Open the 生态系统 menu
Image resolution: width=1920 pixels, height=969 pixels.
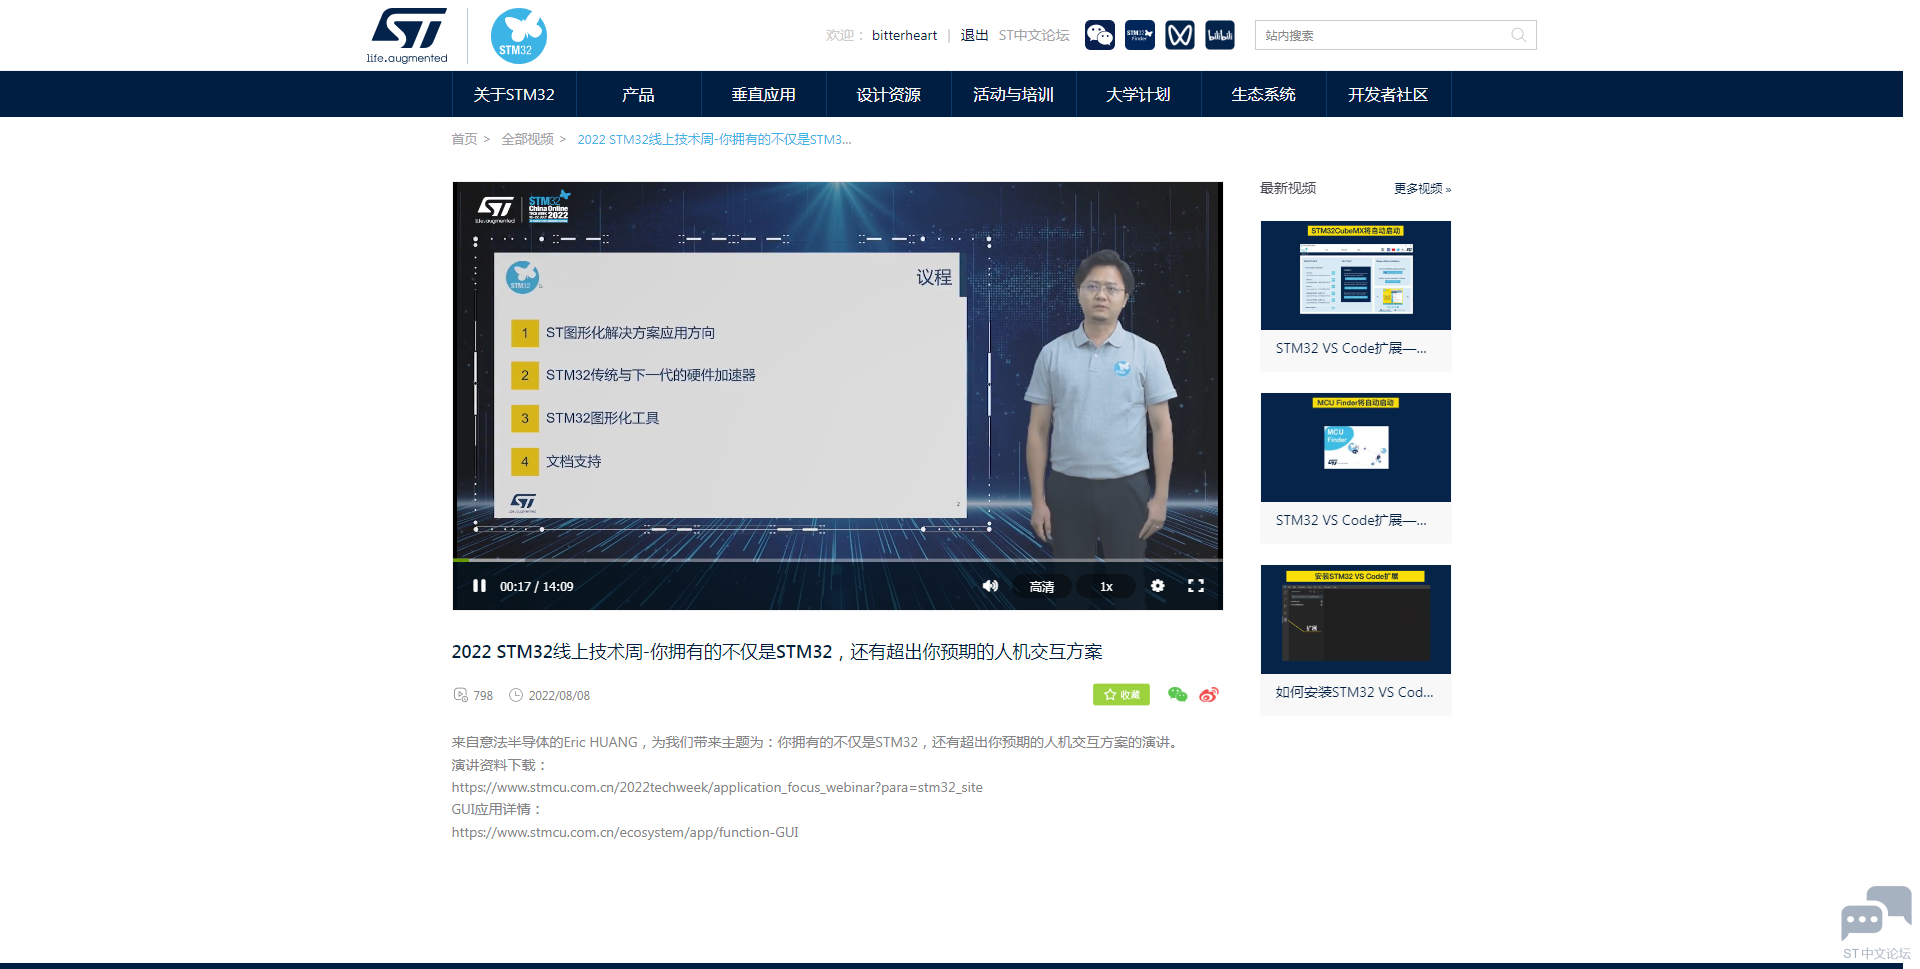click(1264, 94)
